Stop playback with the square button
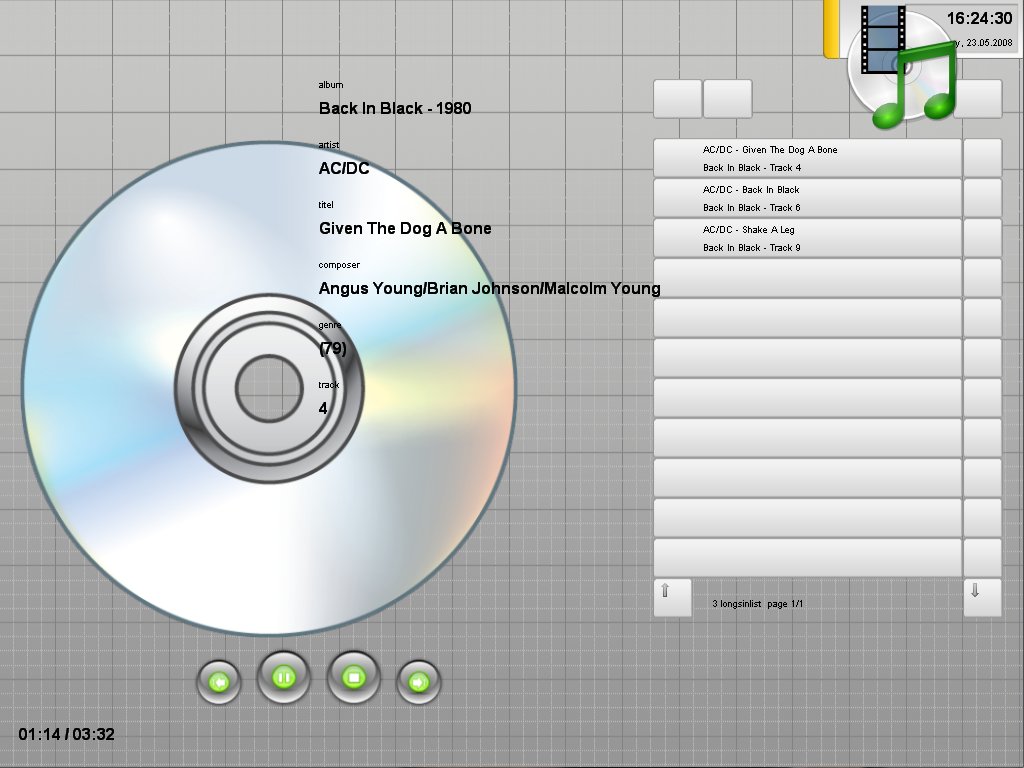 click(353, 677)
